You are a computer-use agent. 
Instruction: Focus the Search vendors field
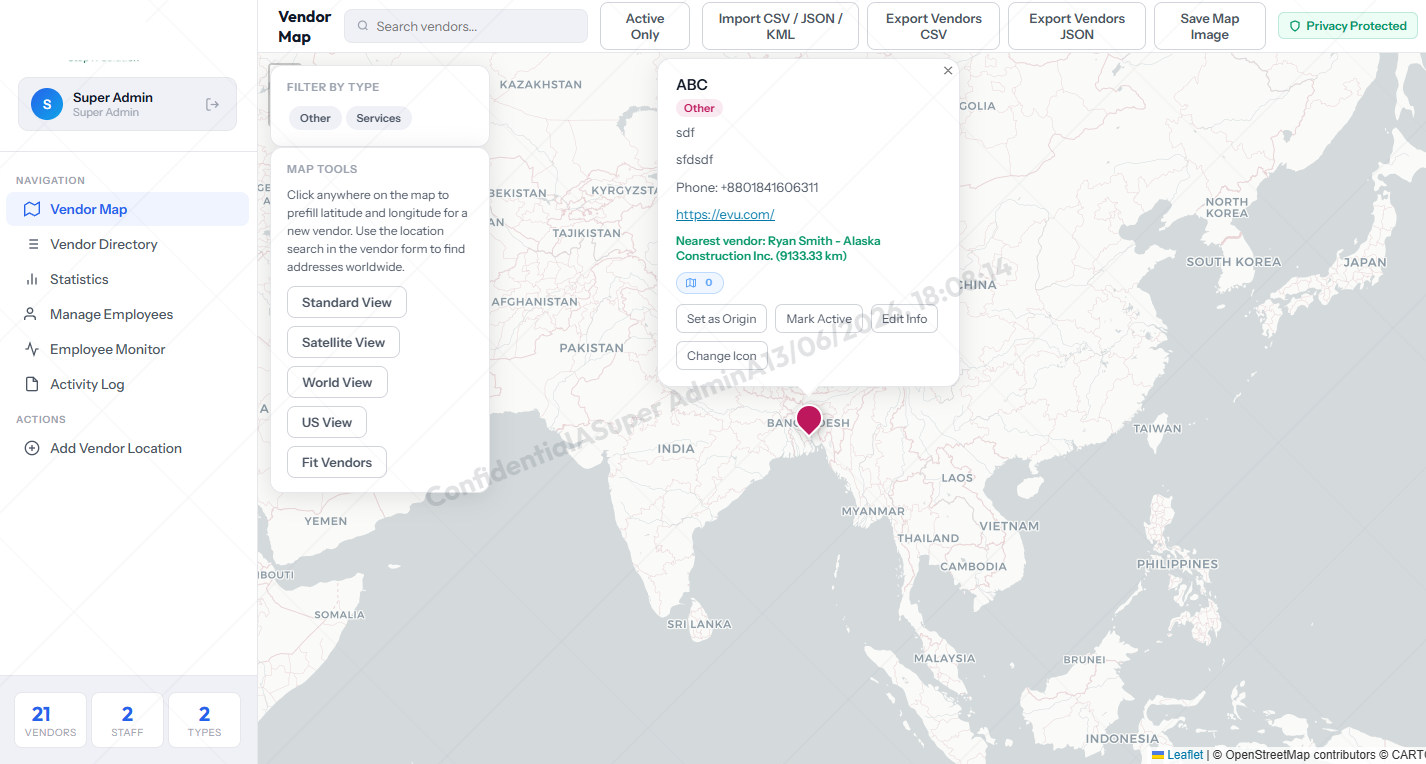click(466, 26)
